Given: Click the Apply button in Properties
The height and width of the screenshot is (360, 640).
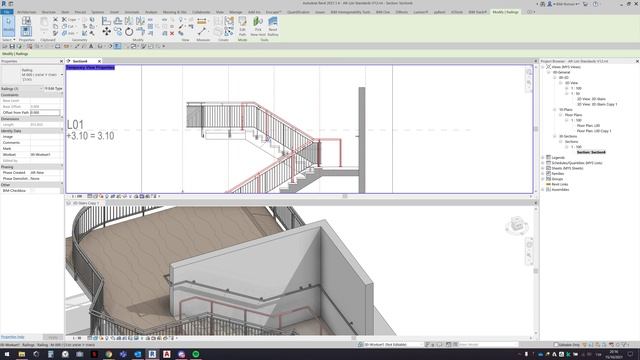Looking at the screenshot, I should tap(53, 337).
